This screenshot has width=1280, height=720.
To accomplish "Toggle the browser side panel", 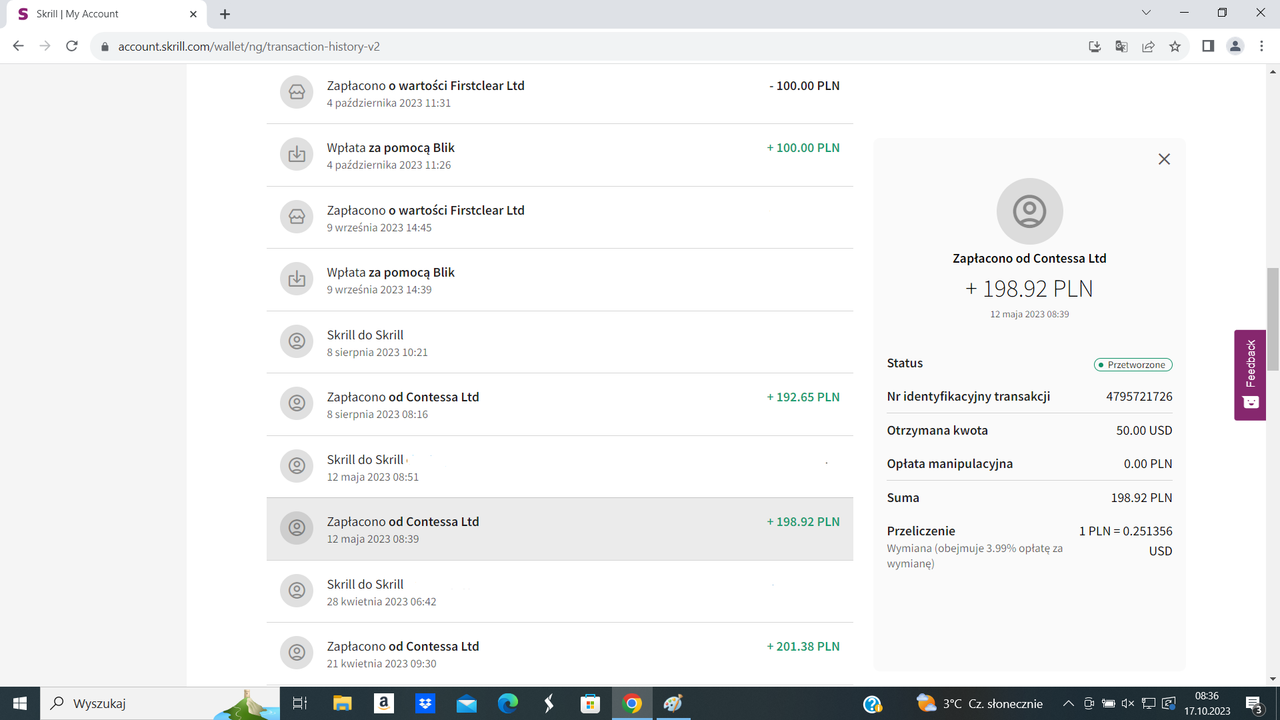I will point(1208,46).
